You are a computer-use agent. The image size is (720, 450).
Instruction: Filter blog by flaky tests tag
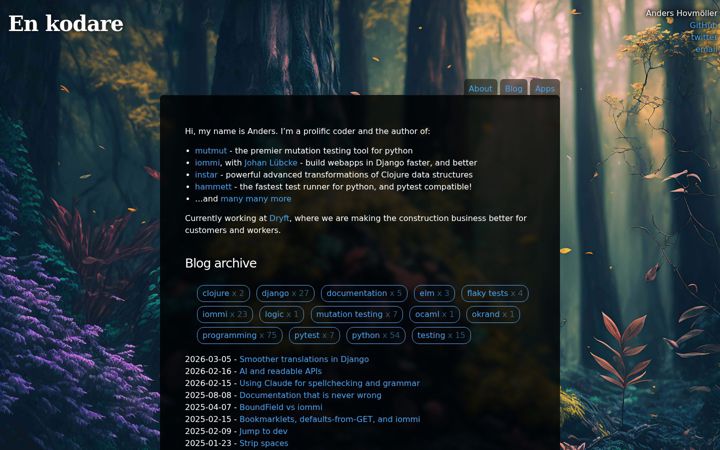tap(495, 293)
